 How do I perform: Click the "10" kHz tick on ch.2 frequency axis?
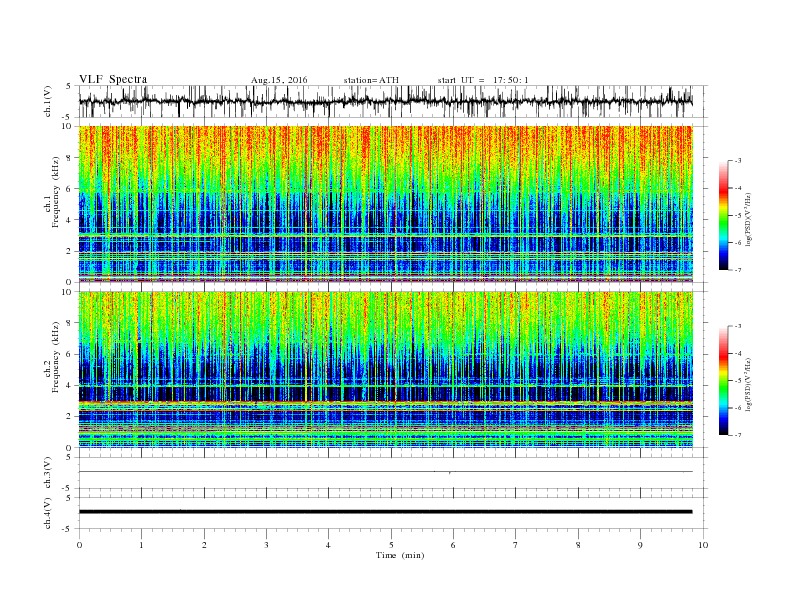click(x=68, y=292)
